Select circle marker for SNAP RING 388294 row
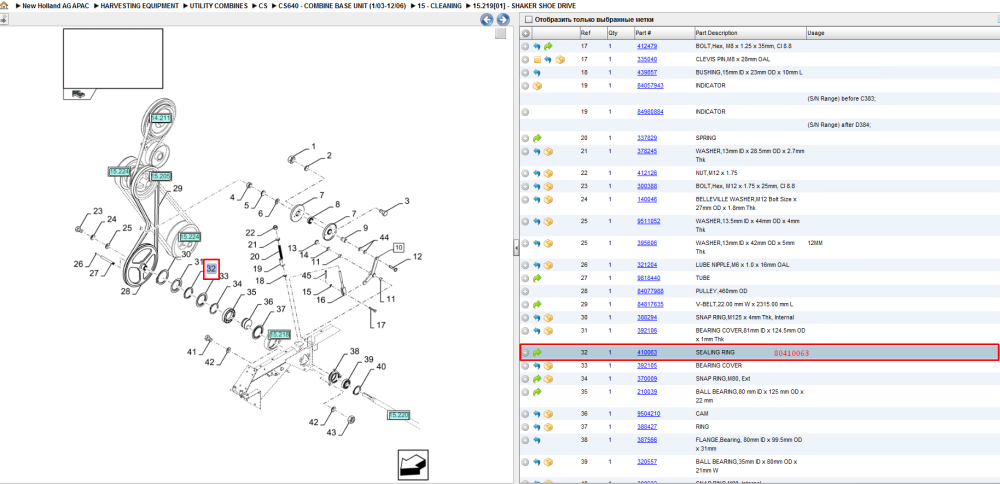 (526, 317)
